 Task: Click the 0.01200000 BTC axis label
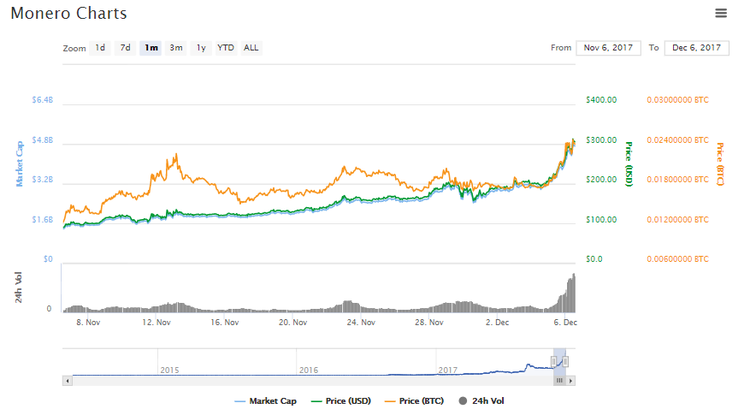678,220
